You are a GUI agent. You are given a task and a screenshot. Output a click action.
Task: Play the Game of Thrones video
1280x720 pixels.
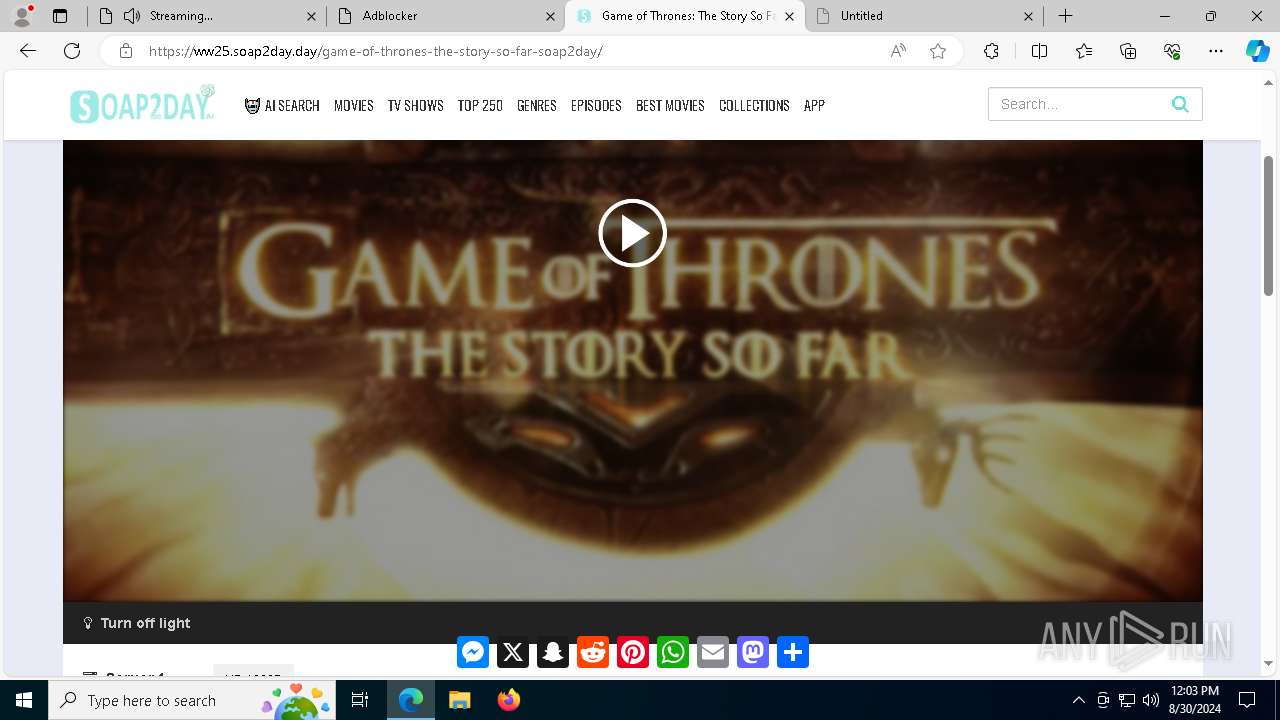(x=632, y=233)
